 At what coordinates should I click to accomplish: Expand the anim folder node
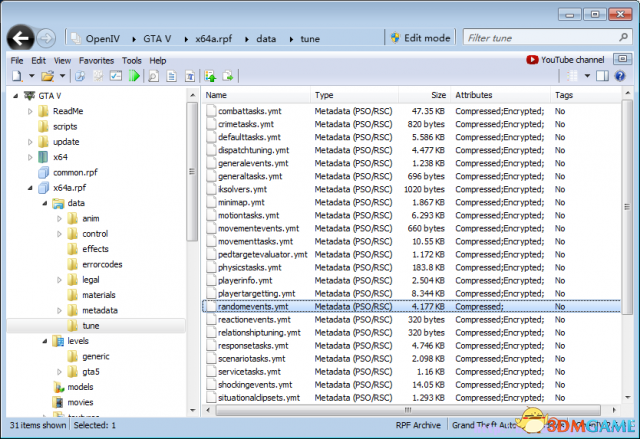59,219
